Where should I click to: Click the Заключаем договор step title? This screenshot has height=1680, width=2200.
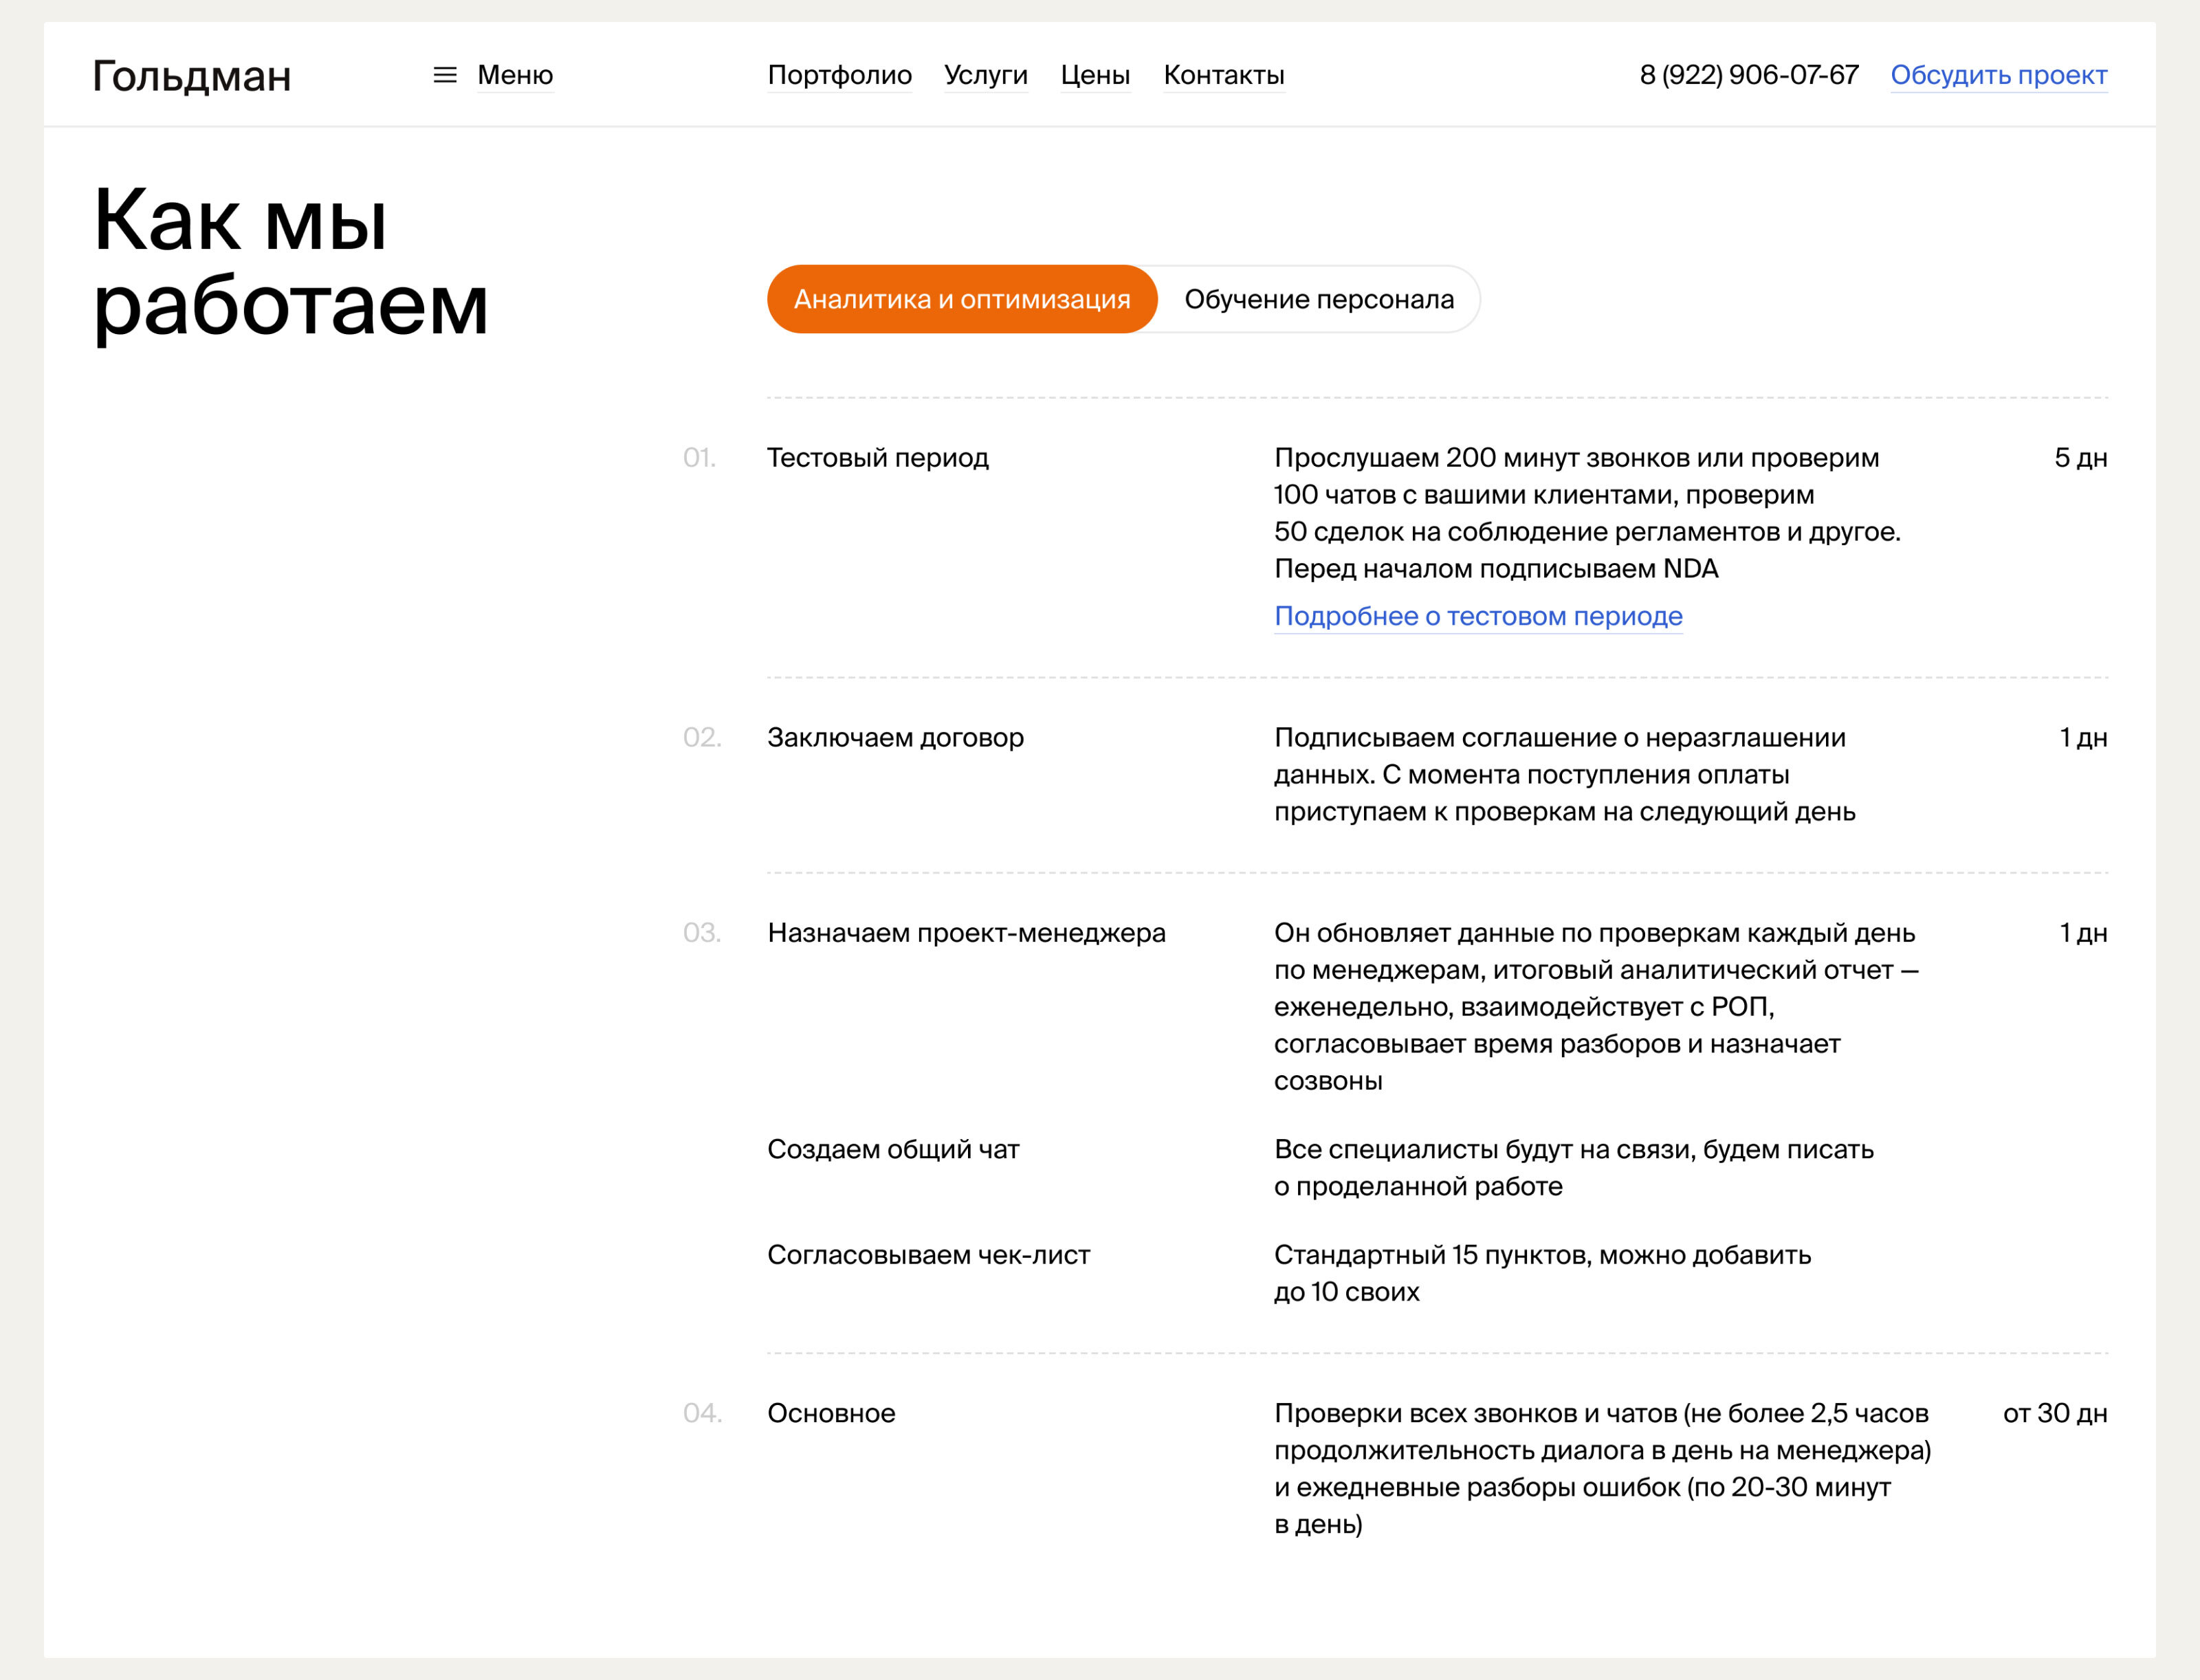tap(895, 738)
